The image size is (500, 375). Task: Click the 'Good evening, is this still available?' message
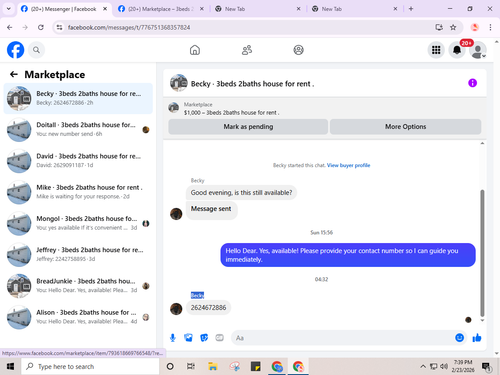pos(241,193)
